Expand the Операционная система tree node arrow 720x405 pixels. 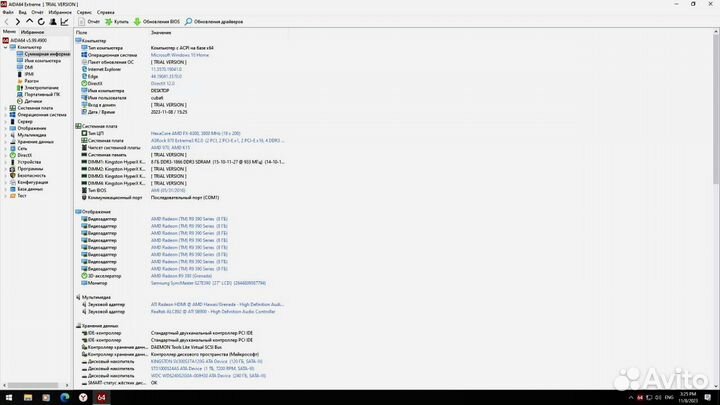point(6,115)
